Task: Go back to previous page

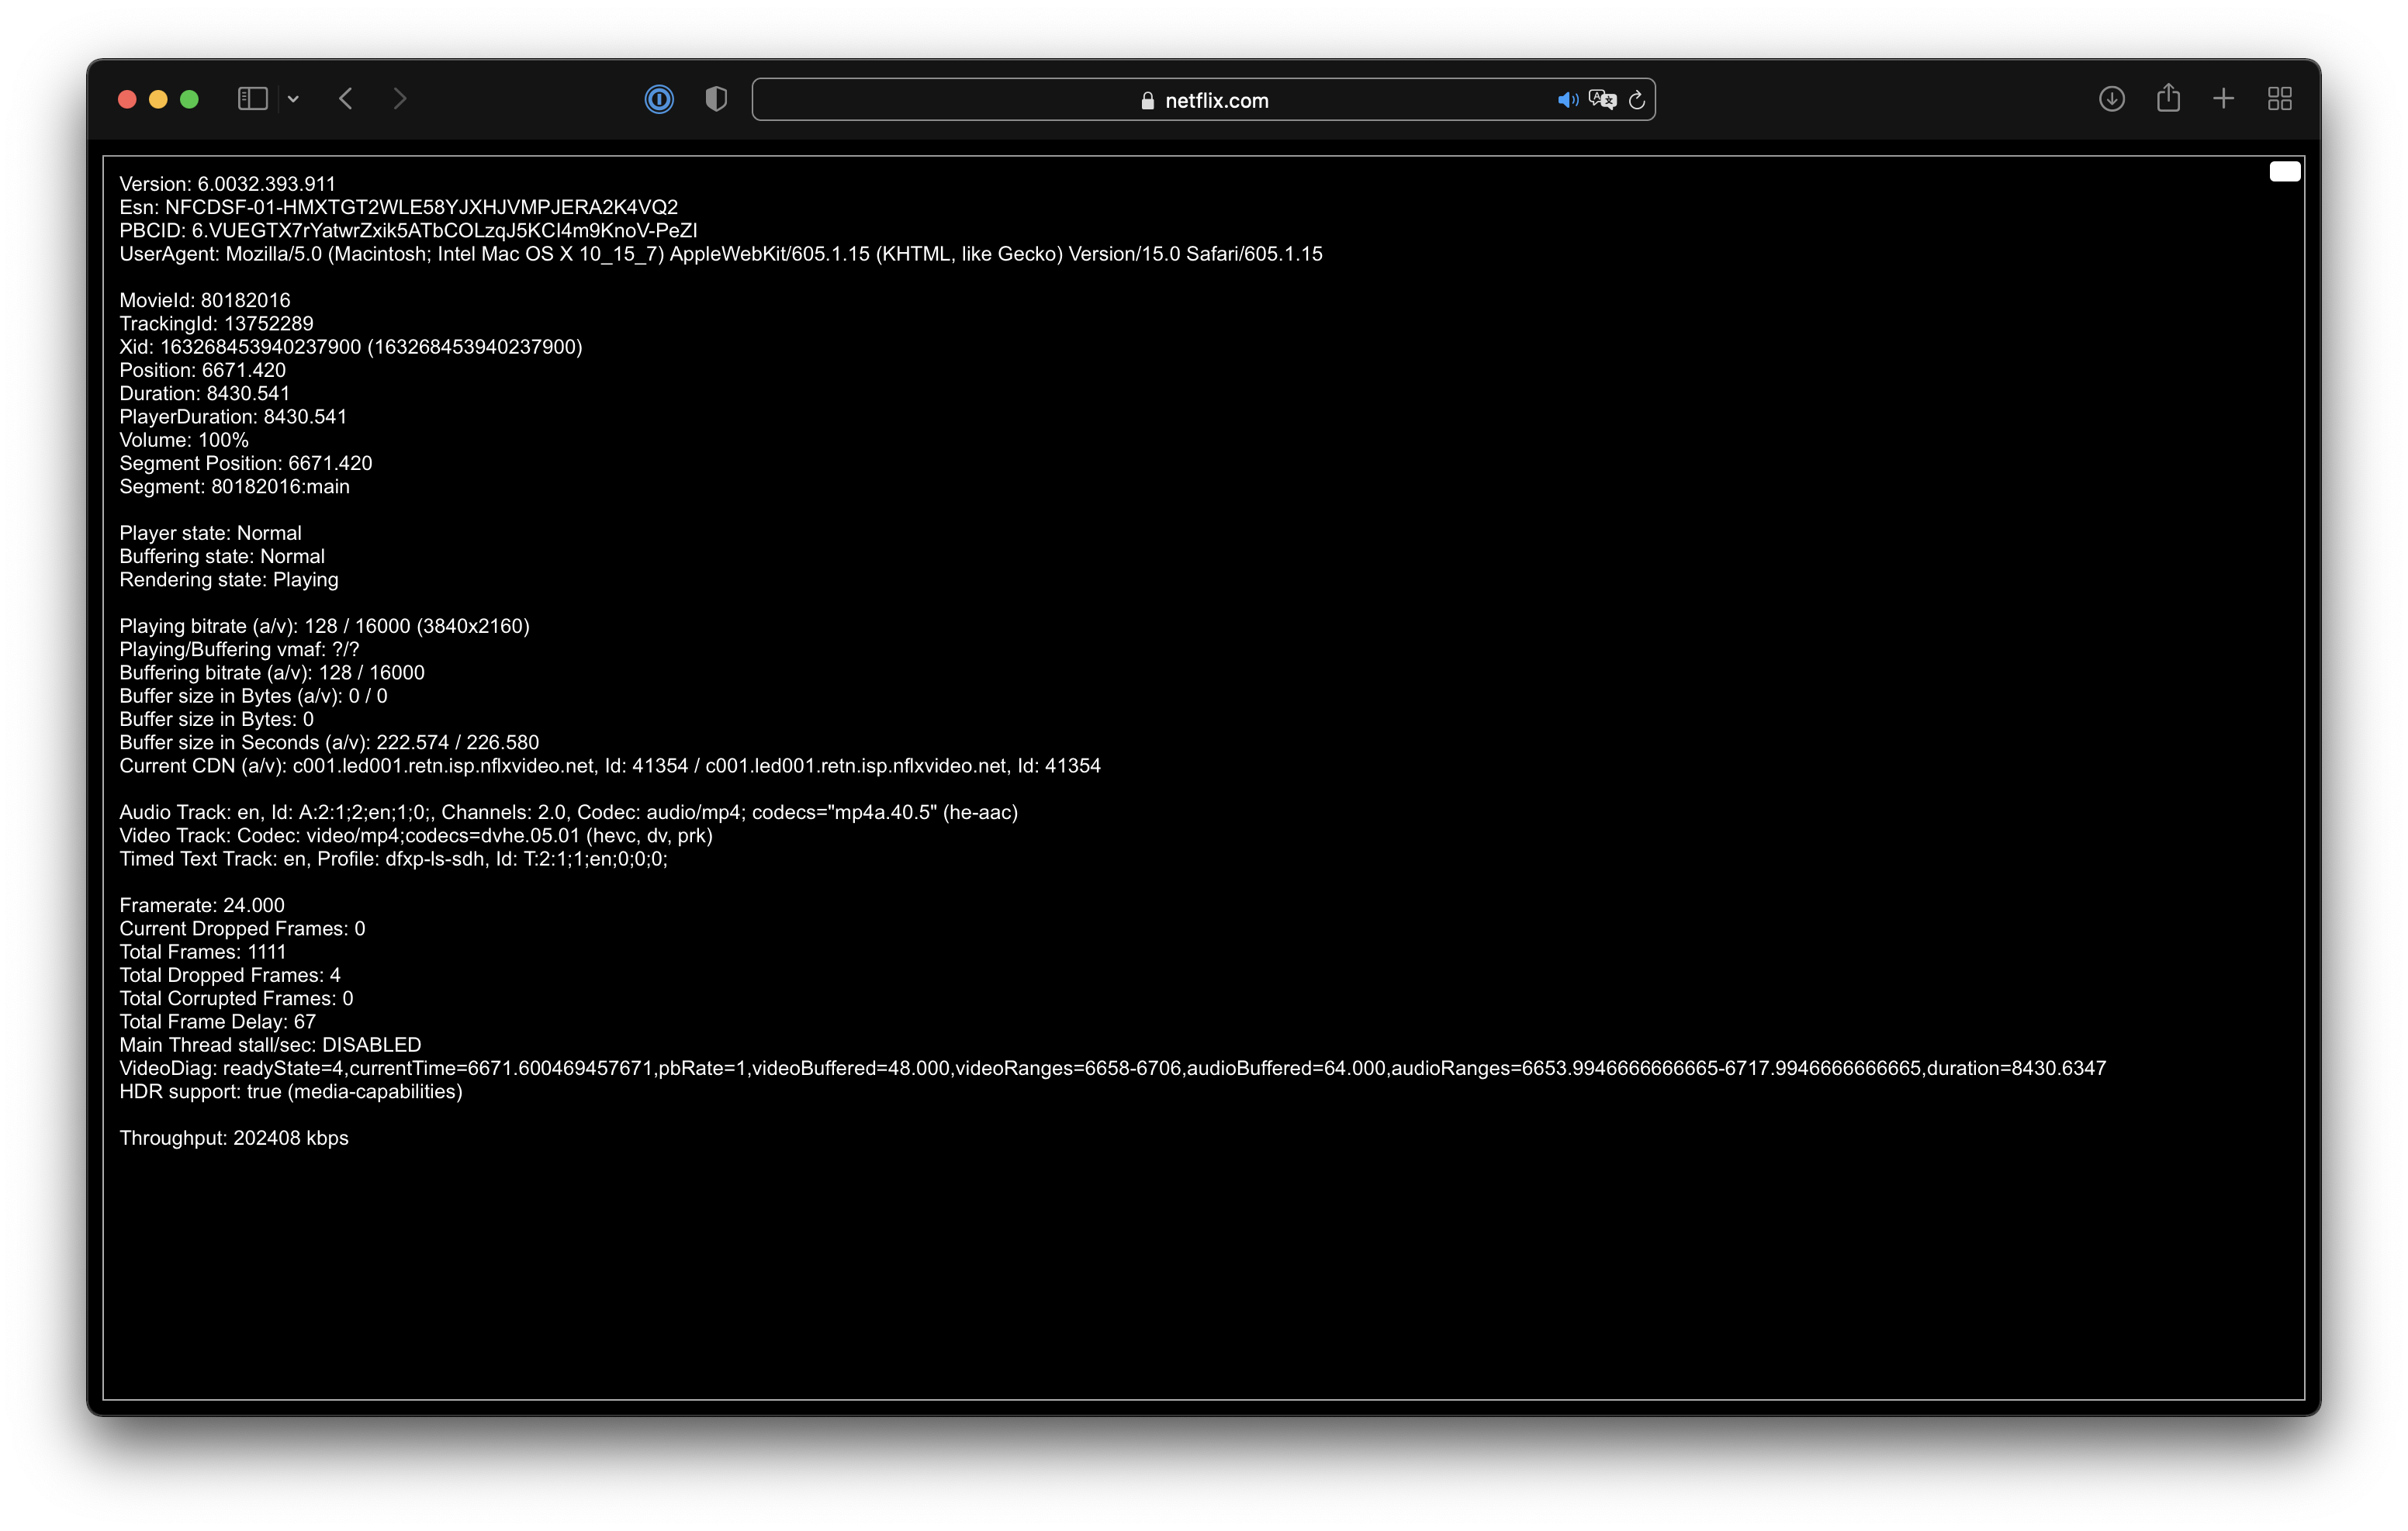Action: (x=346, y=99)
